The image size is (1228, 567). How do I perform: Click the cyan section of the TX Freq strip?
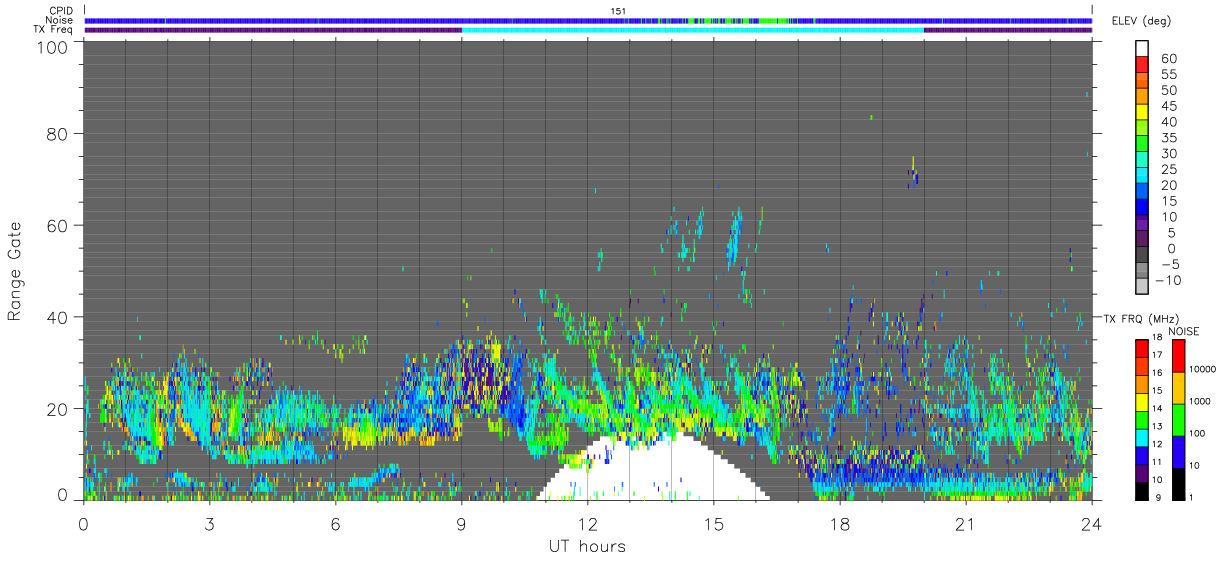(693, 30)
